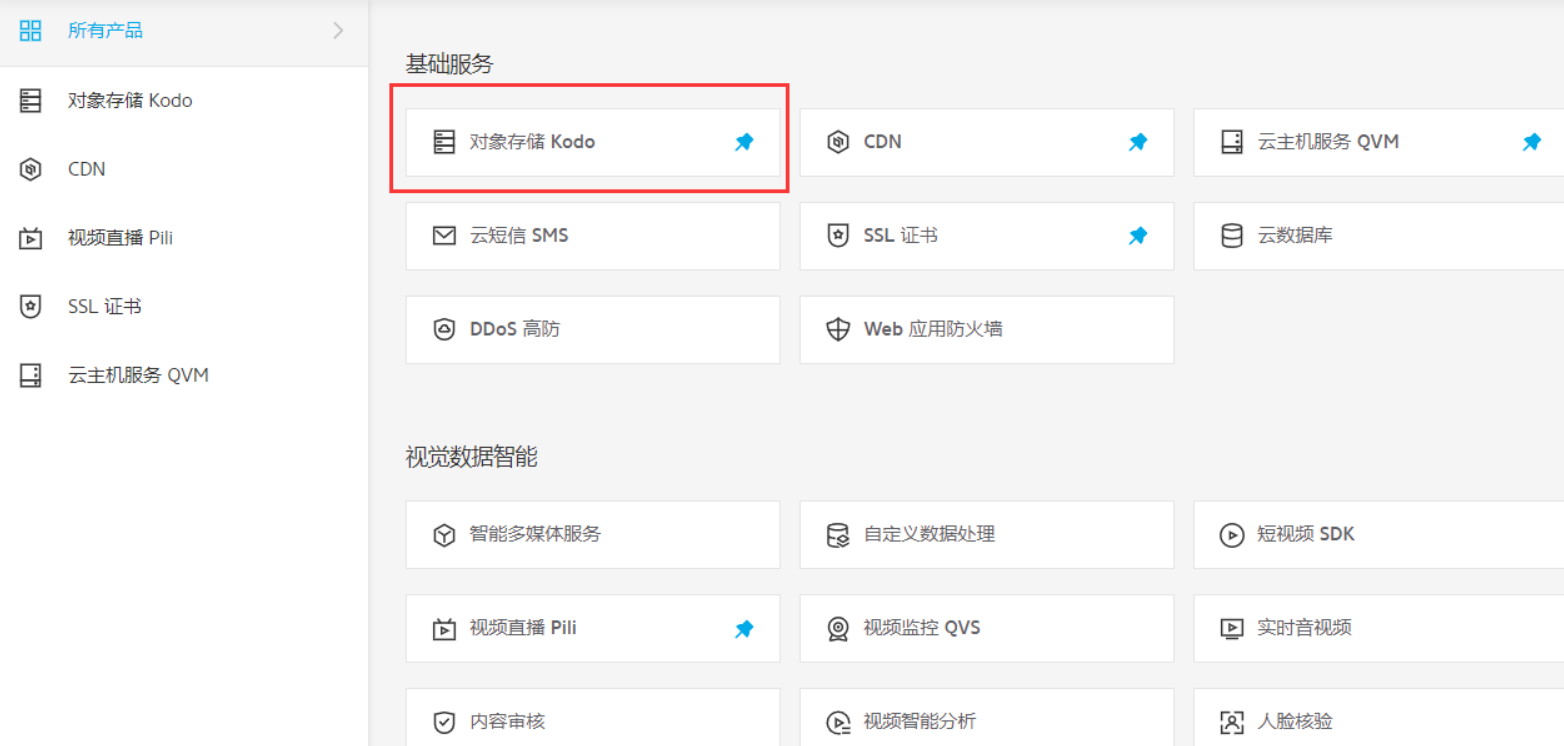Viewport: 1564px width, 746px height.
Task: Click the sidebar 视频直播 Pili TV icon
Action: click(x=31, y=238)
